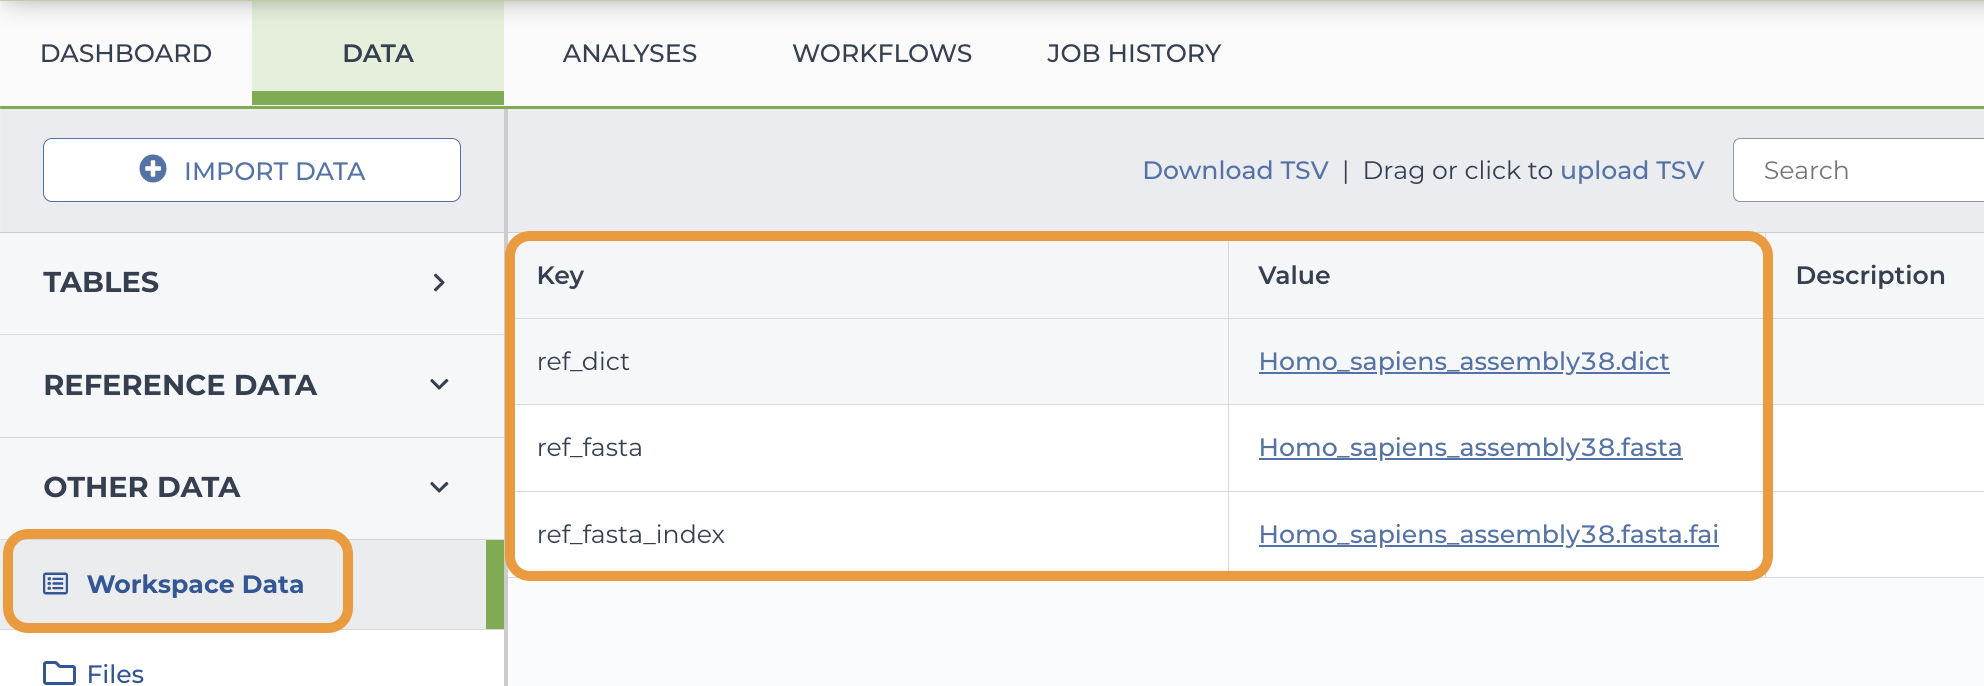This screenshot has height=686, width=1984.
Task: Open the DASHBOARD tab
Action: click(126, 53)
